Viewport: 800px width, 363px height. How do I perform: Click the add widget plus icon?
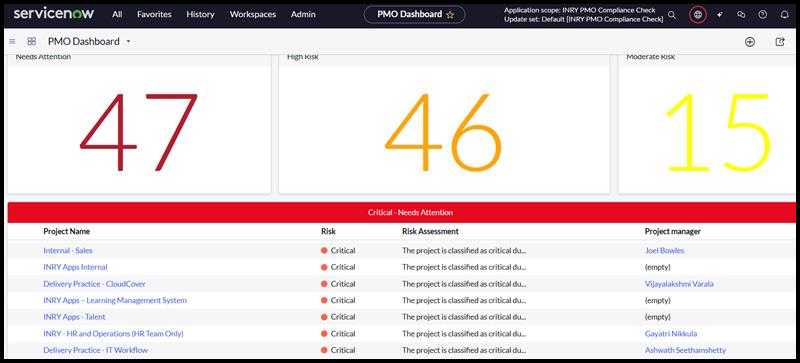(x=749, y=42)
